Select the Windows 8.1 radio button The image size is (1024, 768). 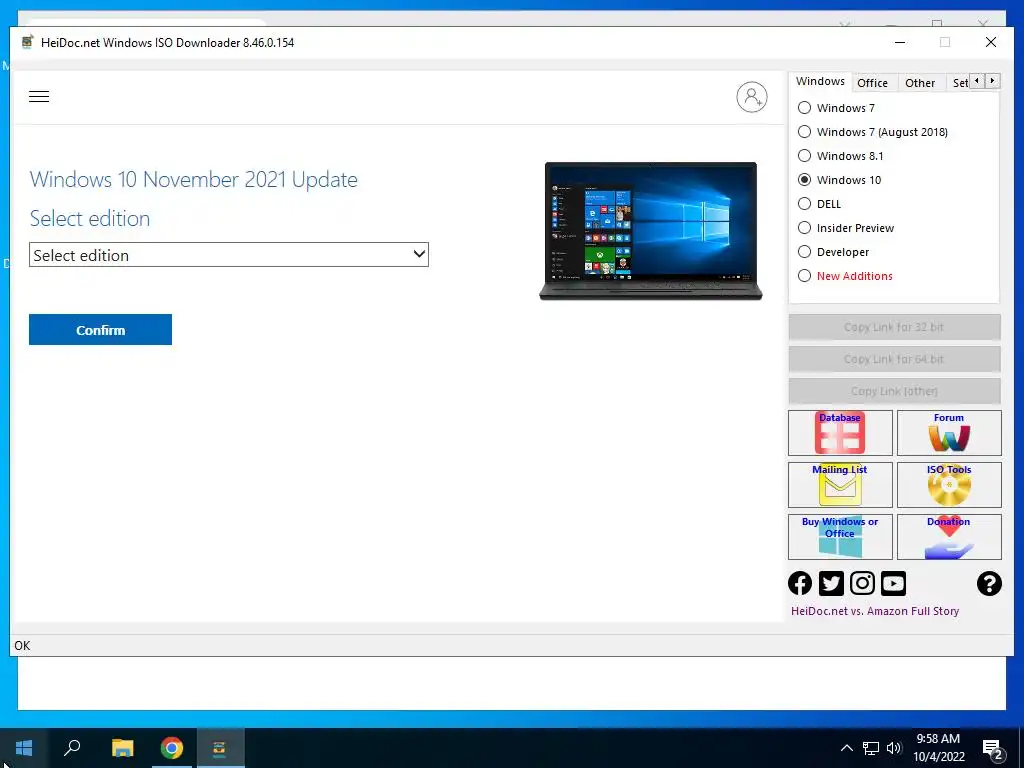click(805, 156)
